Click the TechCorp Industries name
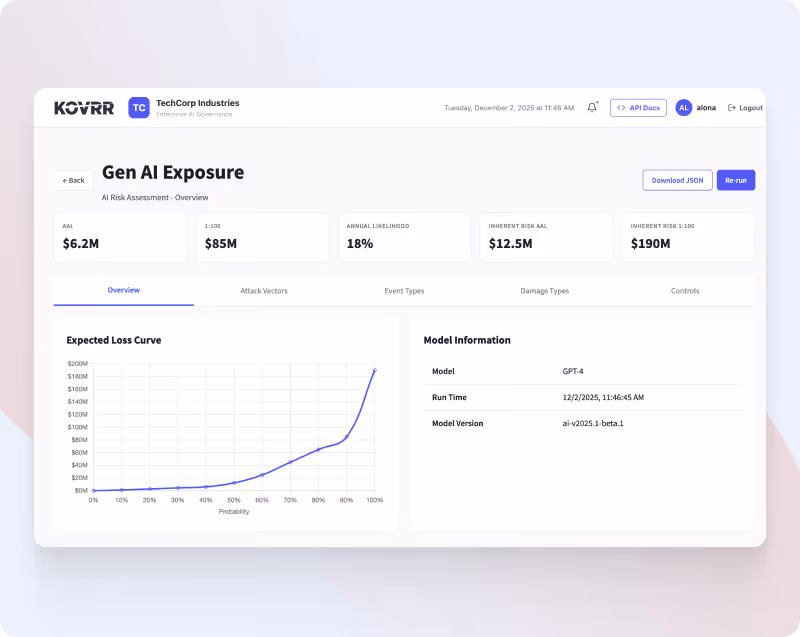This screenshot has width=800, height=637. point(197,103)
